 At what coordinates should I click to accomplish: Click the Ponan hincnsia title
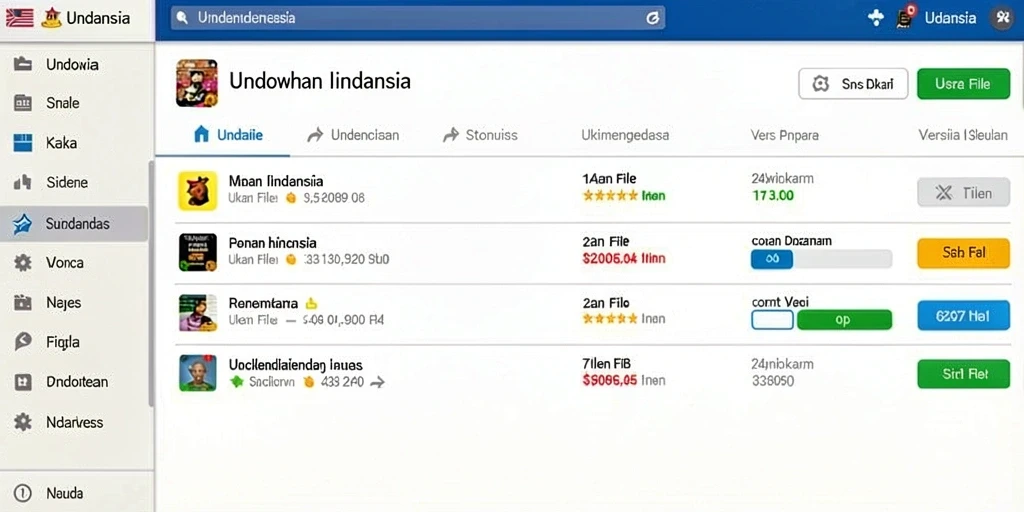coord(272,242)
